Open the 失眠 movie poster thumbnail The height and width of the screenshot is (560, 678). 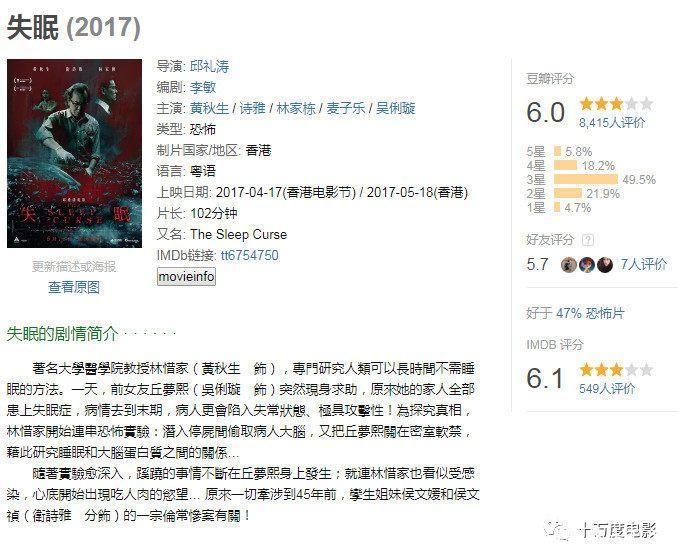(74, 154)
